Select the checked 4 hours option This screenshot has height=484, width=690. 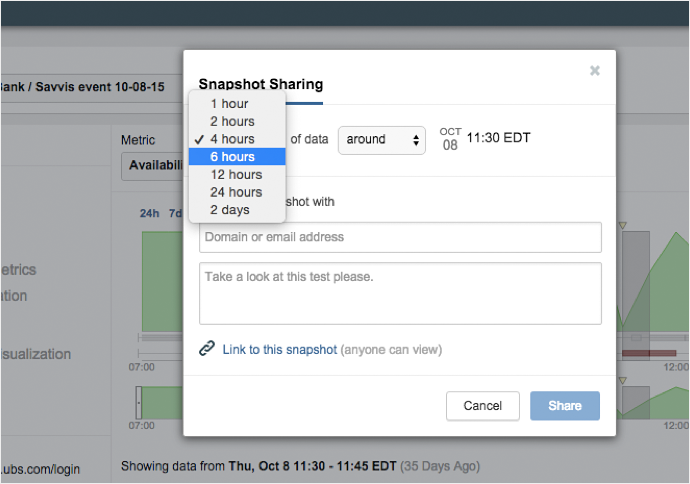pyautogui.click(x=232, y=139)
